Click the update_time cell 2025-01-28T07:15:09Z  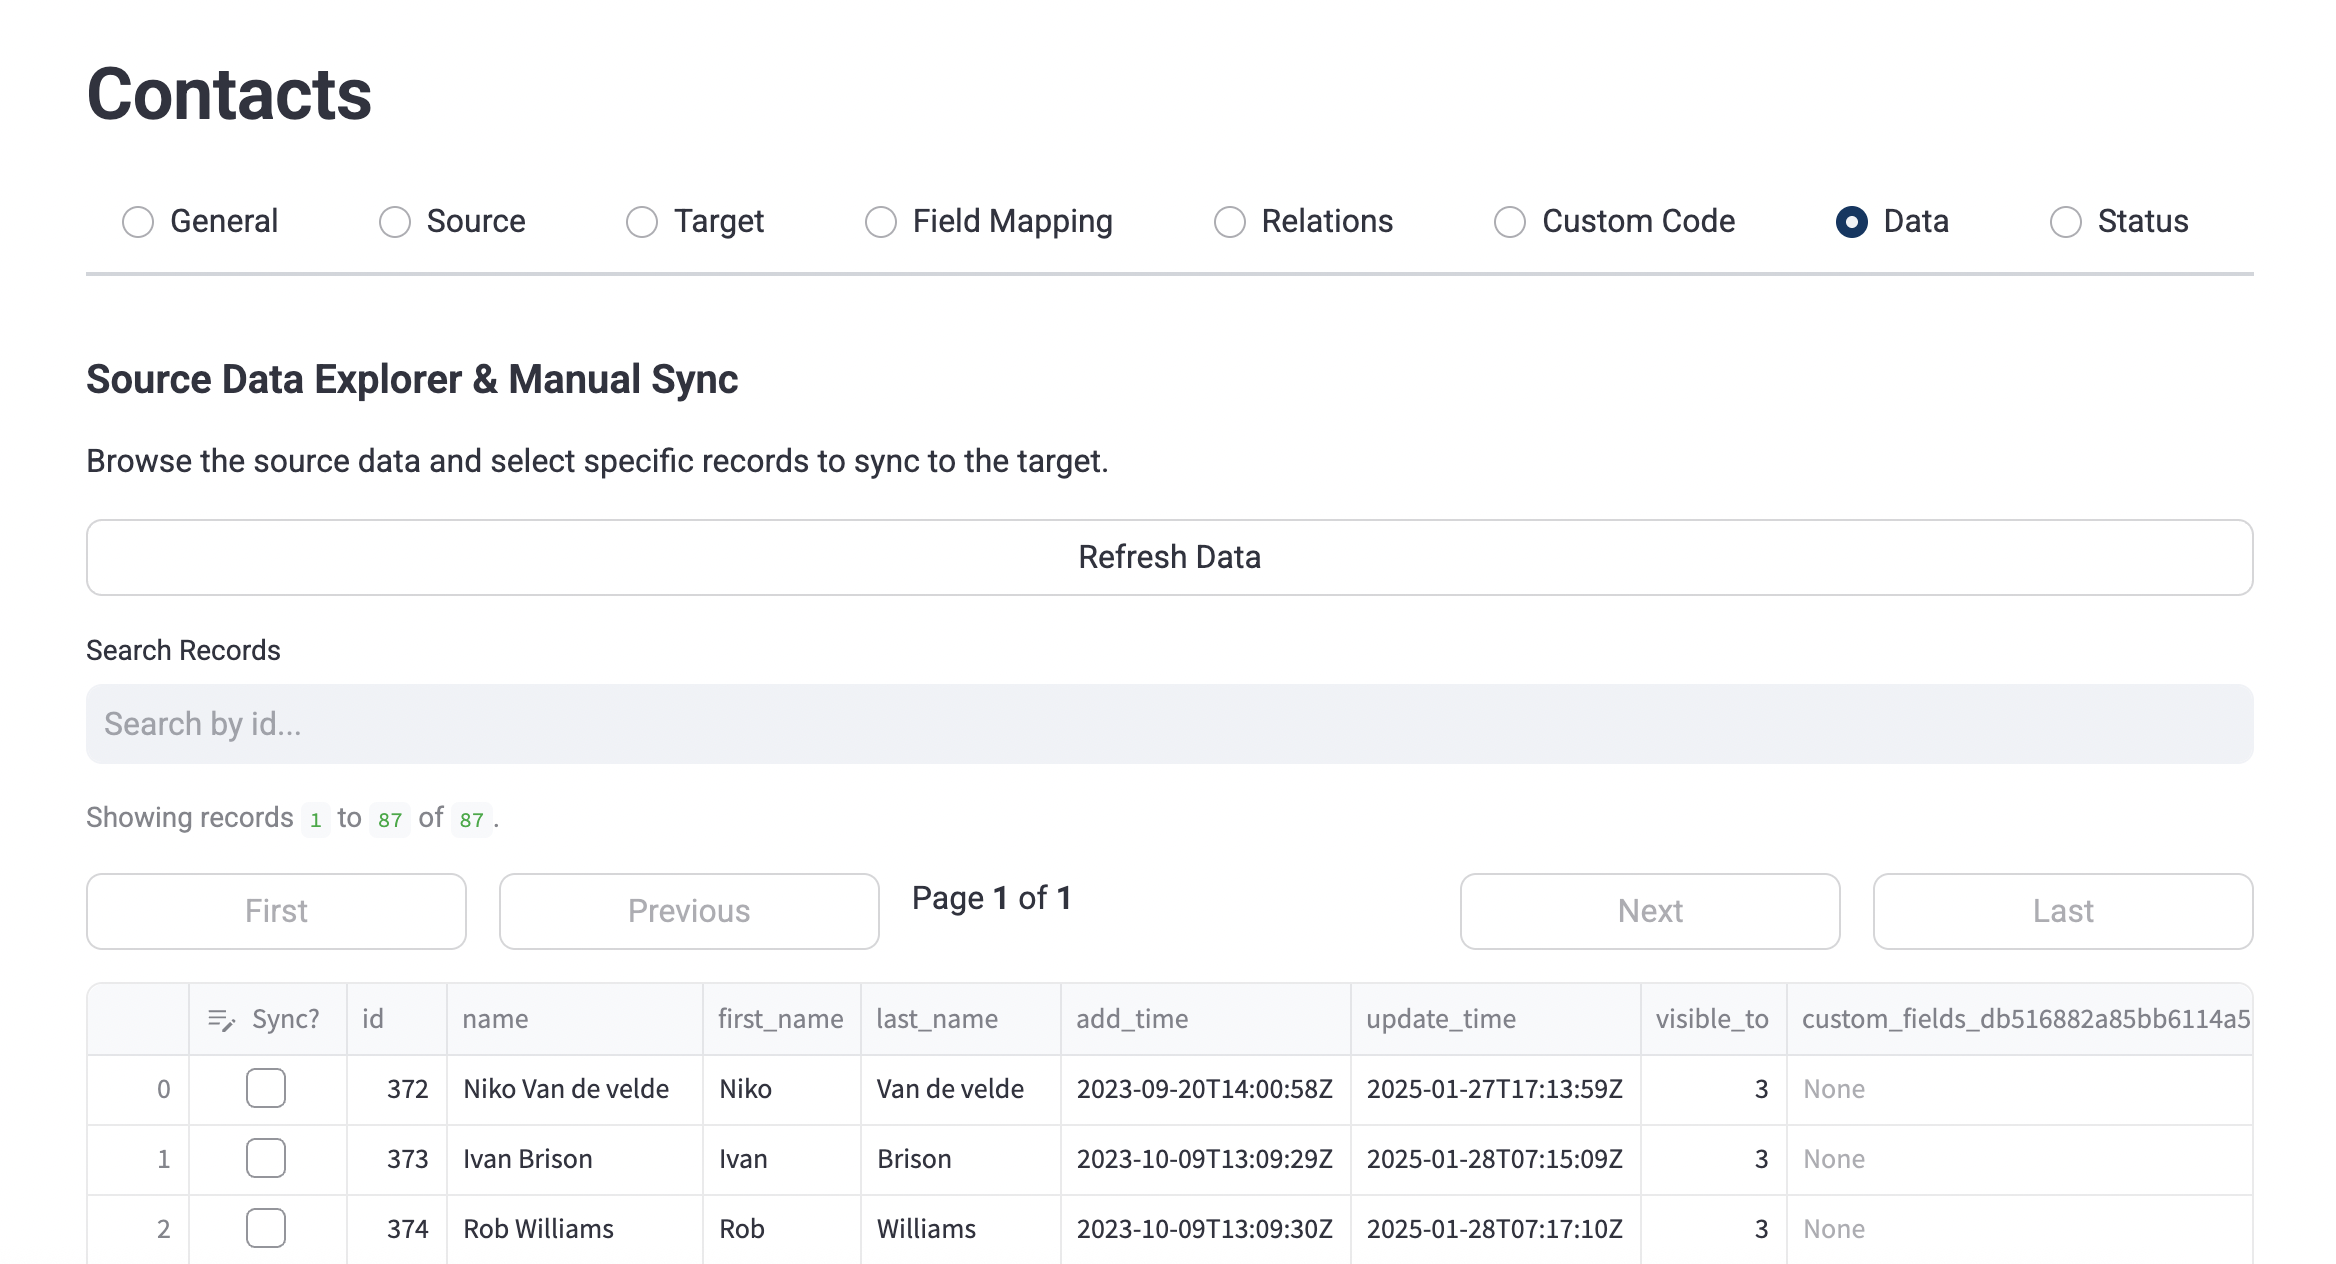click(1495, 1159)
